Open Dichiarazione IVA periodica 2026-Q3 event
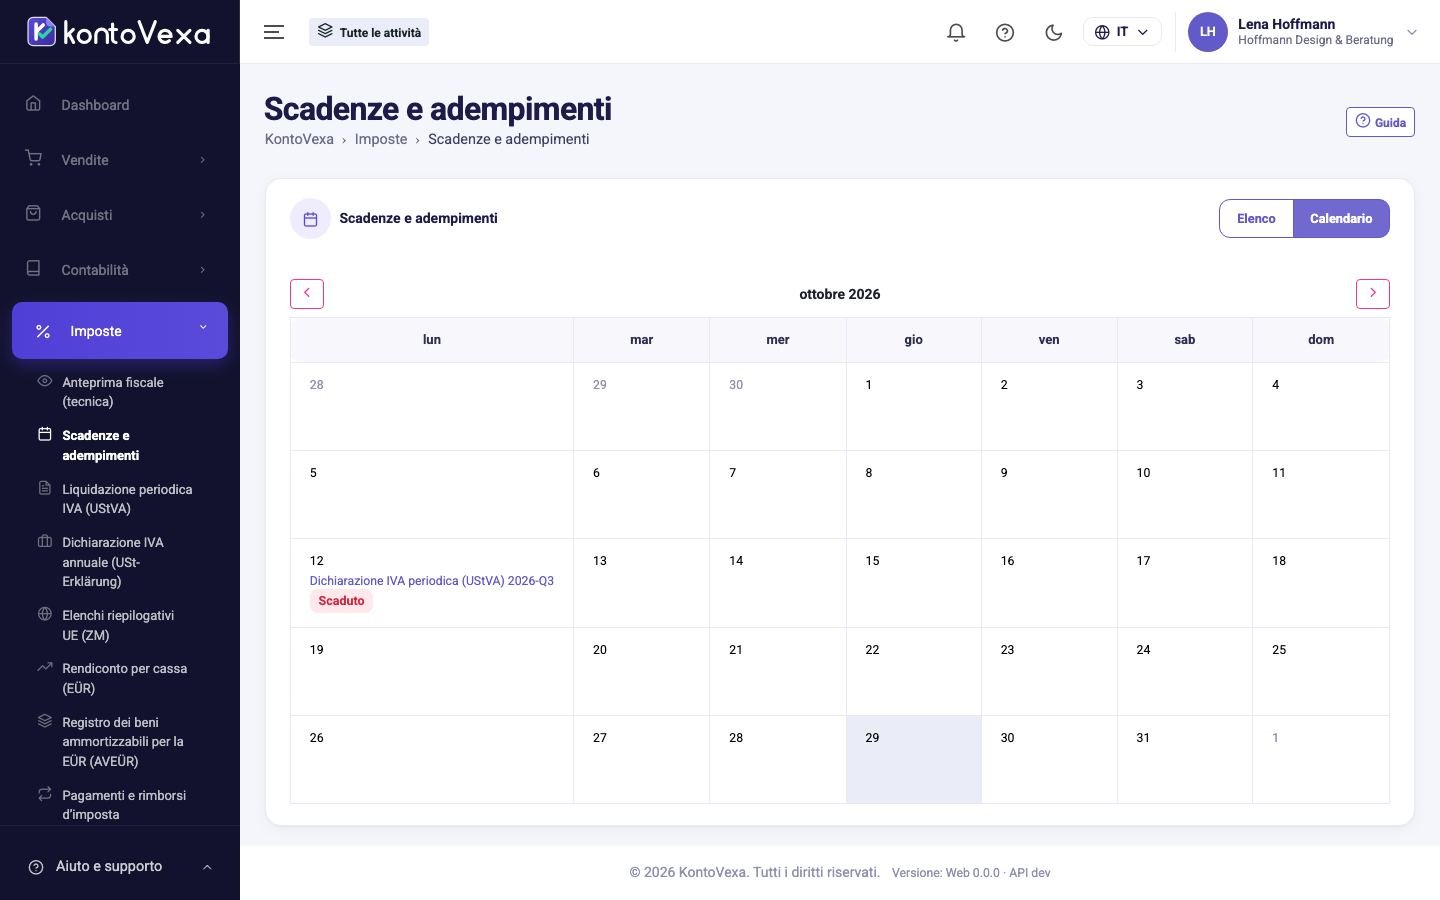 pyautogui.click(x=432, y=581)
